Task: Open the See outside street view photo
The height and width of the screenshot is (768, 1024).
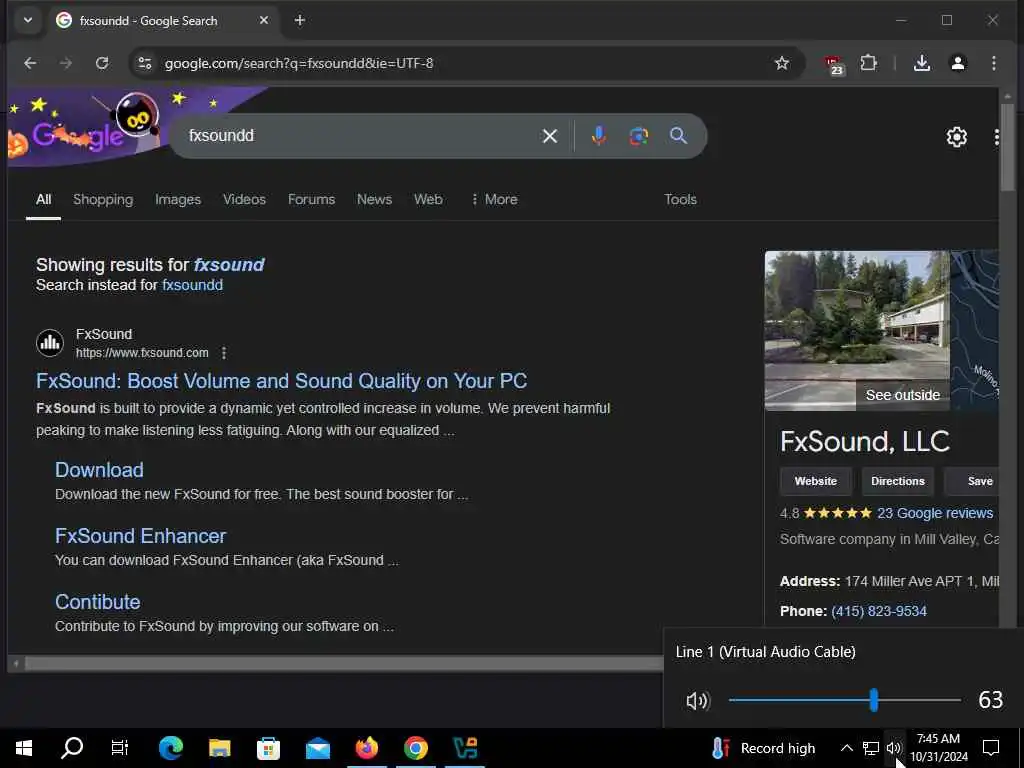Action: tap(857, 330)
